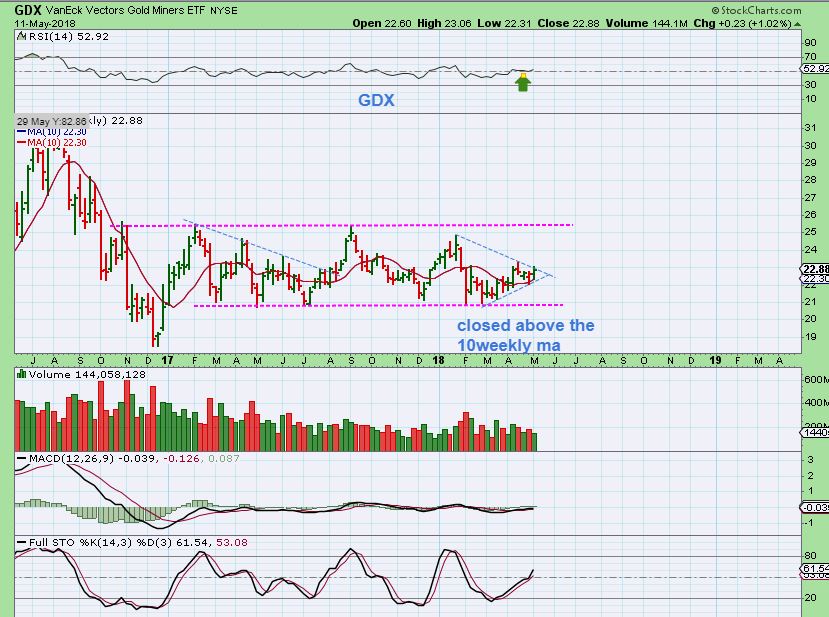The width and height of the screenshot is (829, 617).
Task: Click the -0.126 MACD signal value
Action: pos(181,458)
